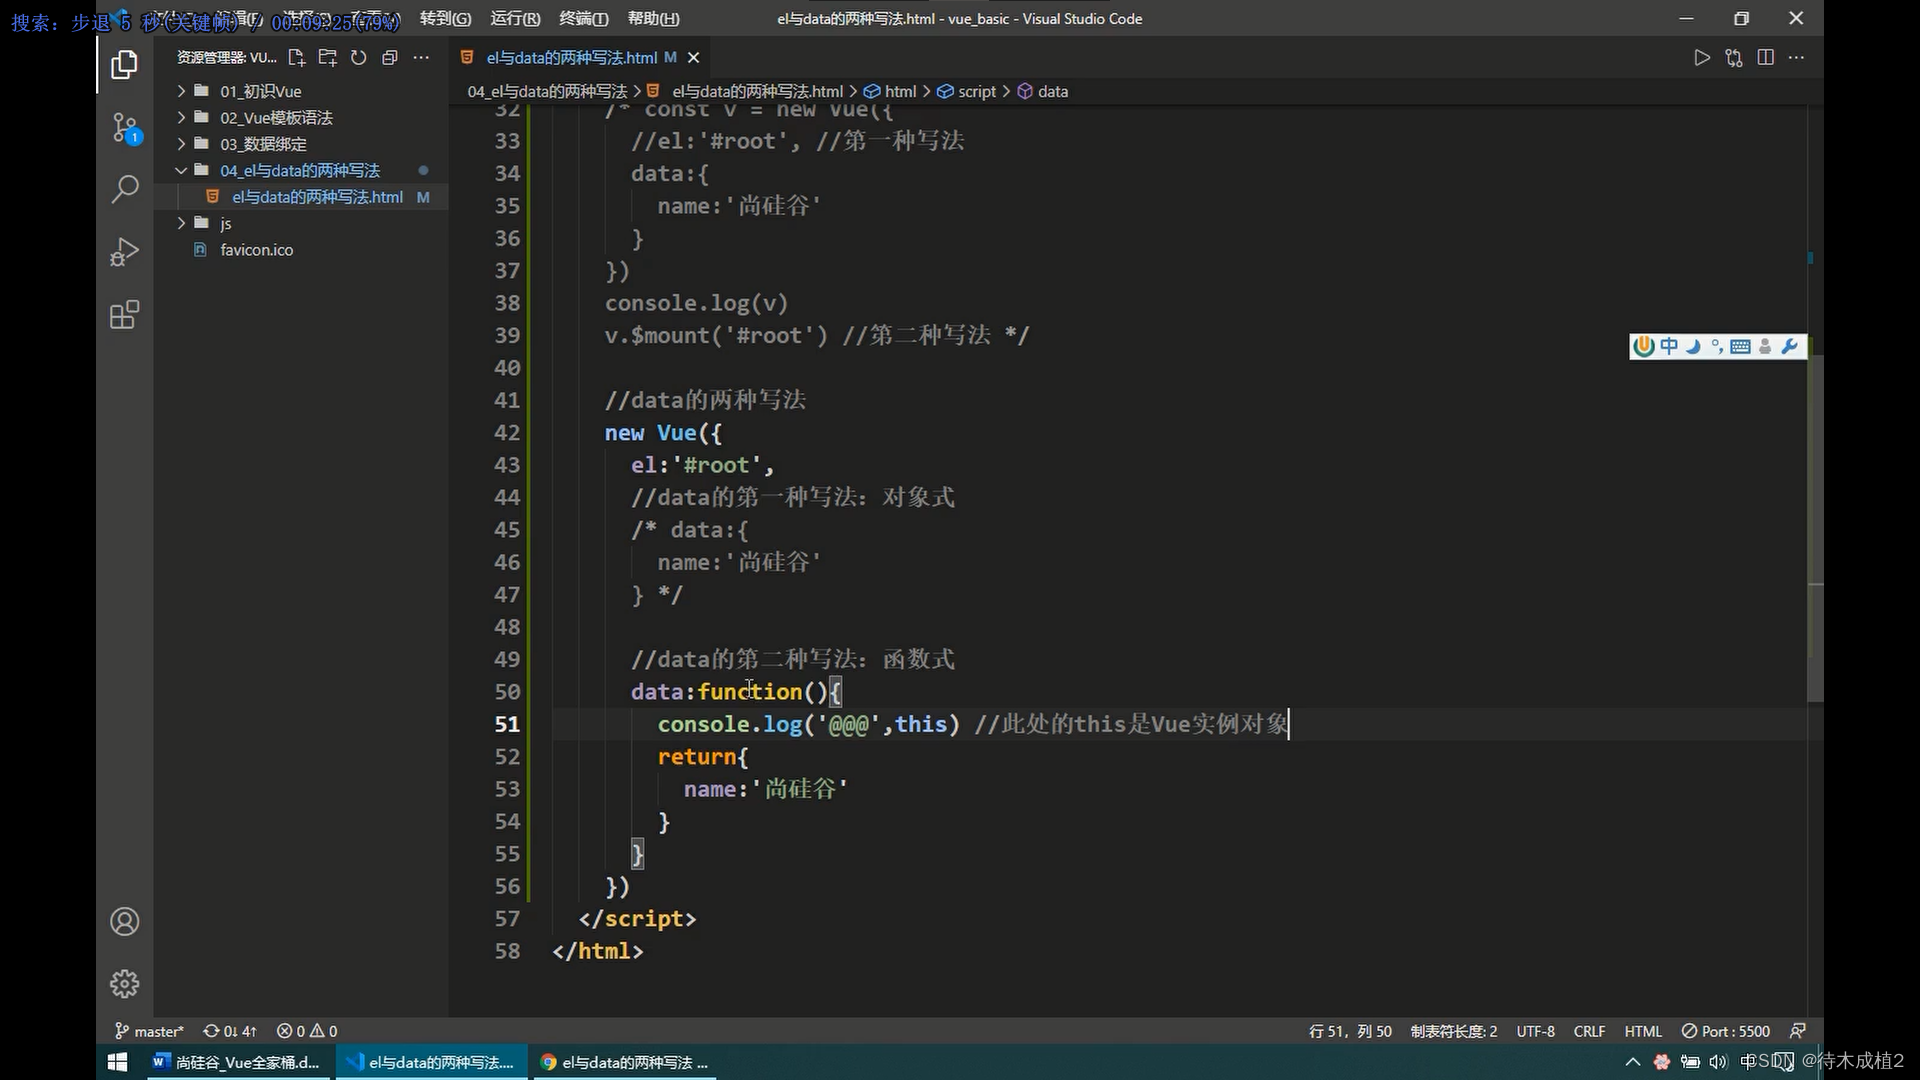The height and width of the screenshot is (1080, 1920).
Task: Click the master branch status item
Action: (149, 1031)
